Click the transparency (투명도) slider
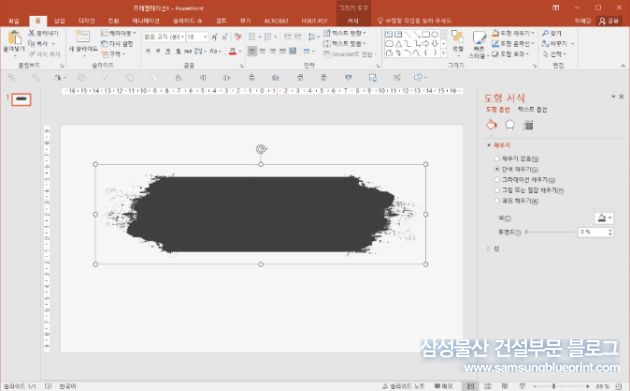Screen dimensions: 630x391 click(550, 232)
